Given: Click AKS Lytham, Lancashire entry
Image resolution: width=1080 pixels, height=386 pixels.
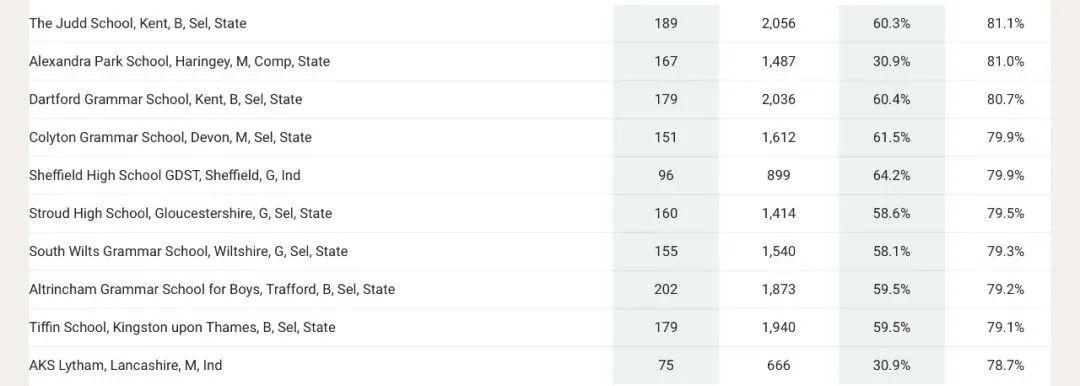Looking at the screenshot, I should 125,365.
